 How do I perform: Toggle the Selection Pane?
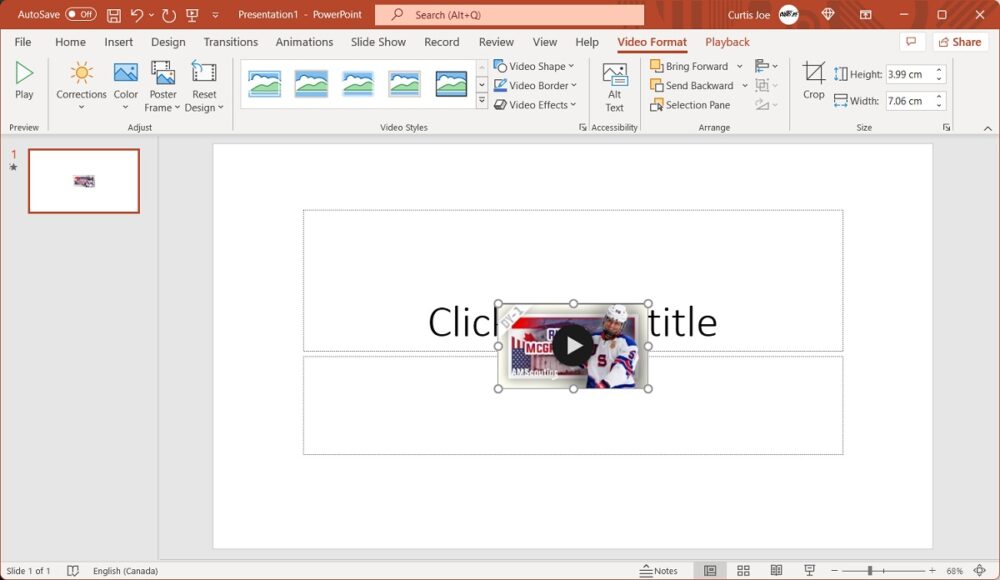[x=690, y=105]
